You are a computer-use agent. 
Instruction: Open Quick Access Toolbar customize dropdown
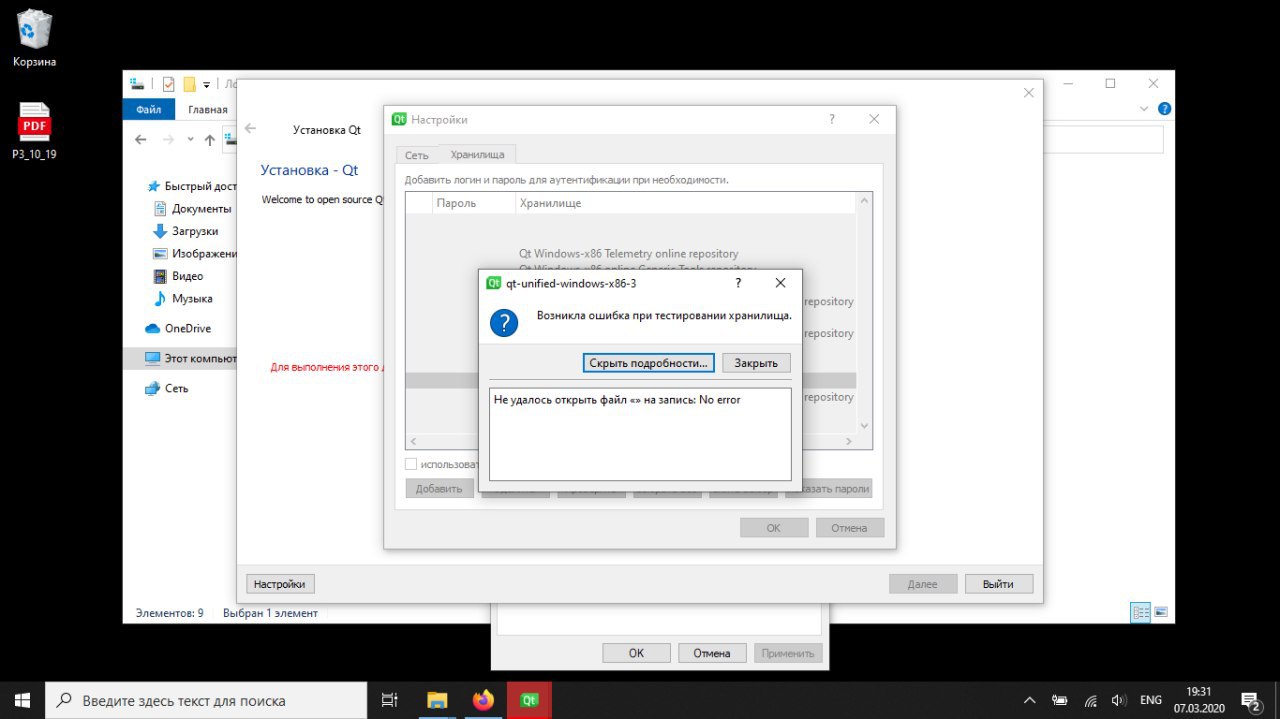click(x=207, y=85)
